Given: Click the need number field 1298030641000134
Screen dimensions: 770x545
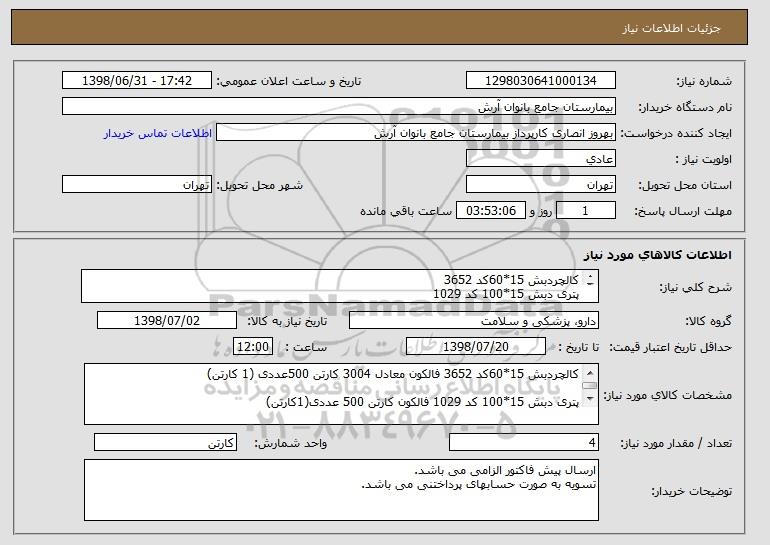Looking at the screenshot, I should (x=541, y=81).
